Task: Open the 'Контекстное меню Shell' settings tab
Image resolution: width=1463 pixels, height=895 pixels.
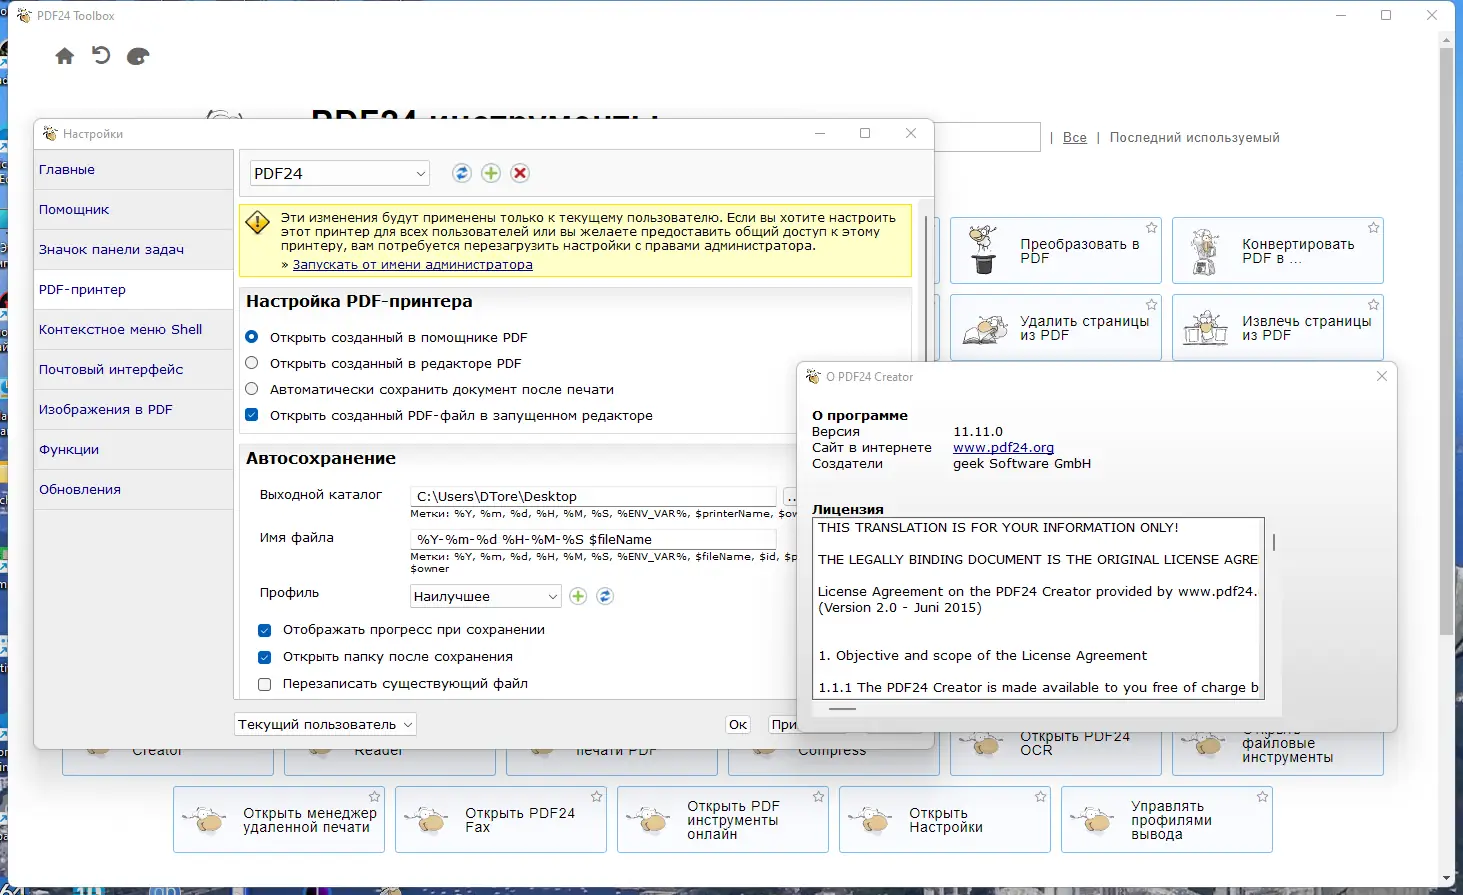Action: [x=133, y=330]
